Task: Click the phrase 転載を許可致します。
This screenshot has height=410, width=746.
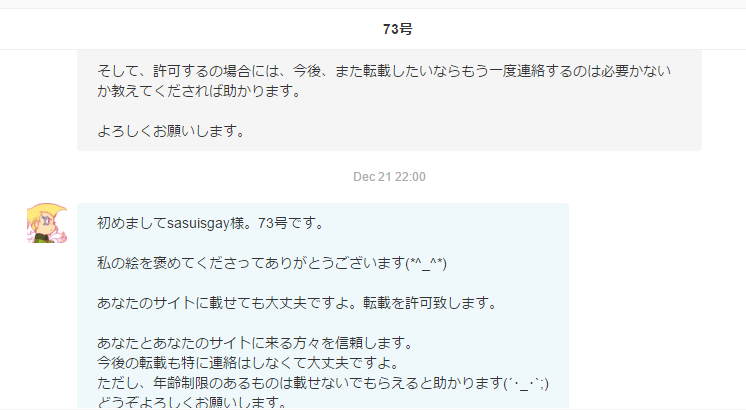Action: click(431, 303)
